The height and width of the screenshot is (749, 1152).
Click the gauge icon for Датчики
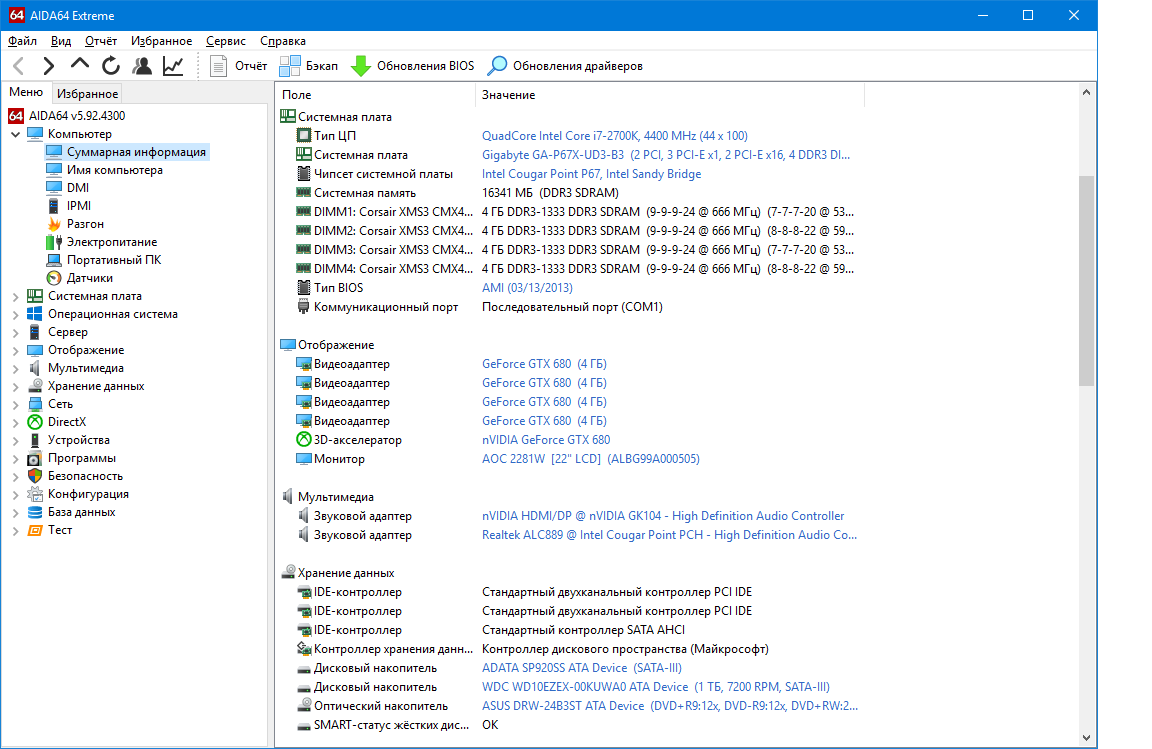[x=54, y=278]
